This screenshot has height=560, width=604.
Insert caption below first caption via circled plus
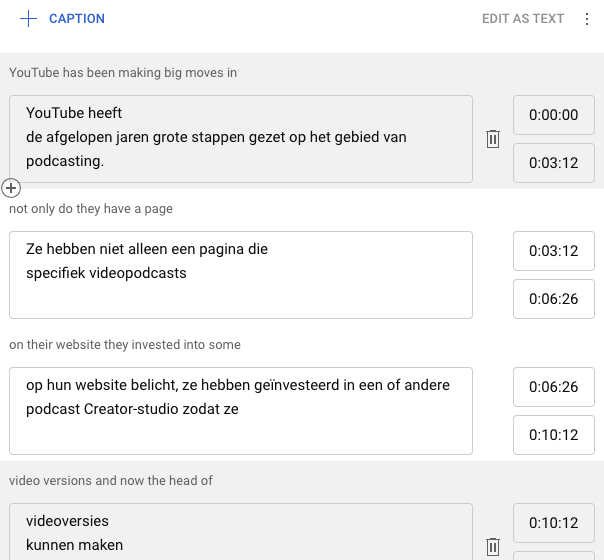click(11, 188)
